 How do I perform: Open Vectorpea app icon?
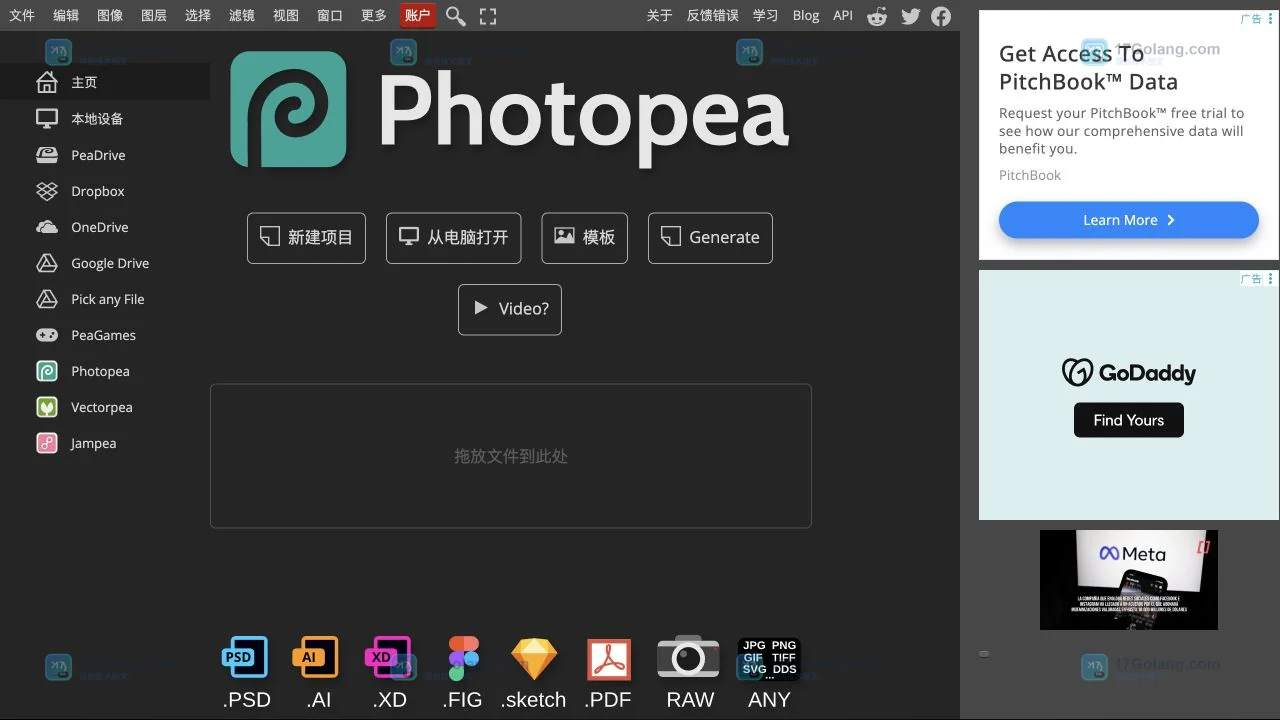click(x=47, y=407)
